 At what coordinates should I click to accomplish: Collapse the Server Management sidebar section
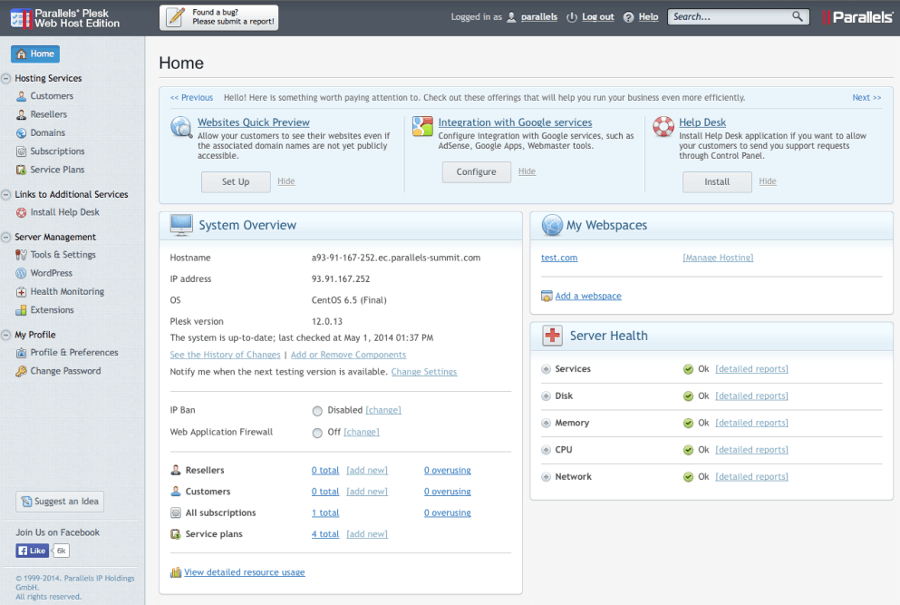tap(7, 237)
